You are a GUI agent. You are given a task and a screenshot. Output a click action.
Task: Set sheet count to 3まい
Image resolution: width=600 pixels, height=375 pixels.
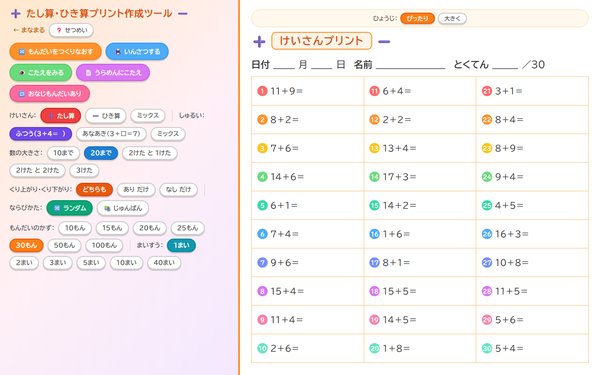click(57, 263)
